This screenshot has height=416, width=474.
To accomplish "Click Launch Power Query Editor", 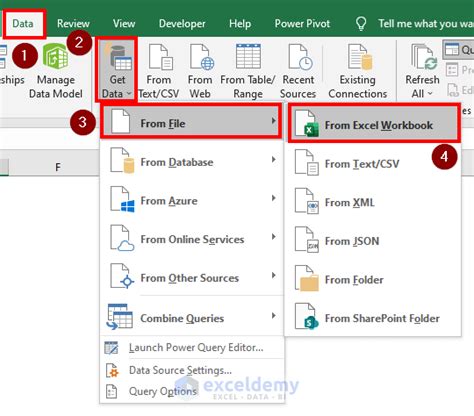I will tap(196, 347).
